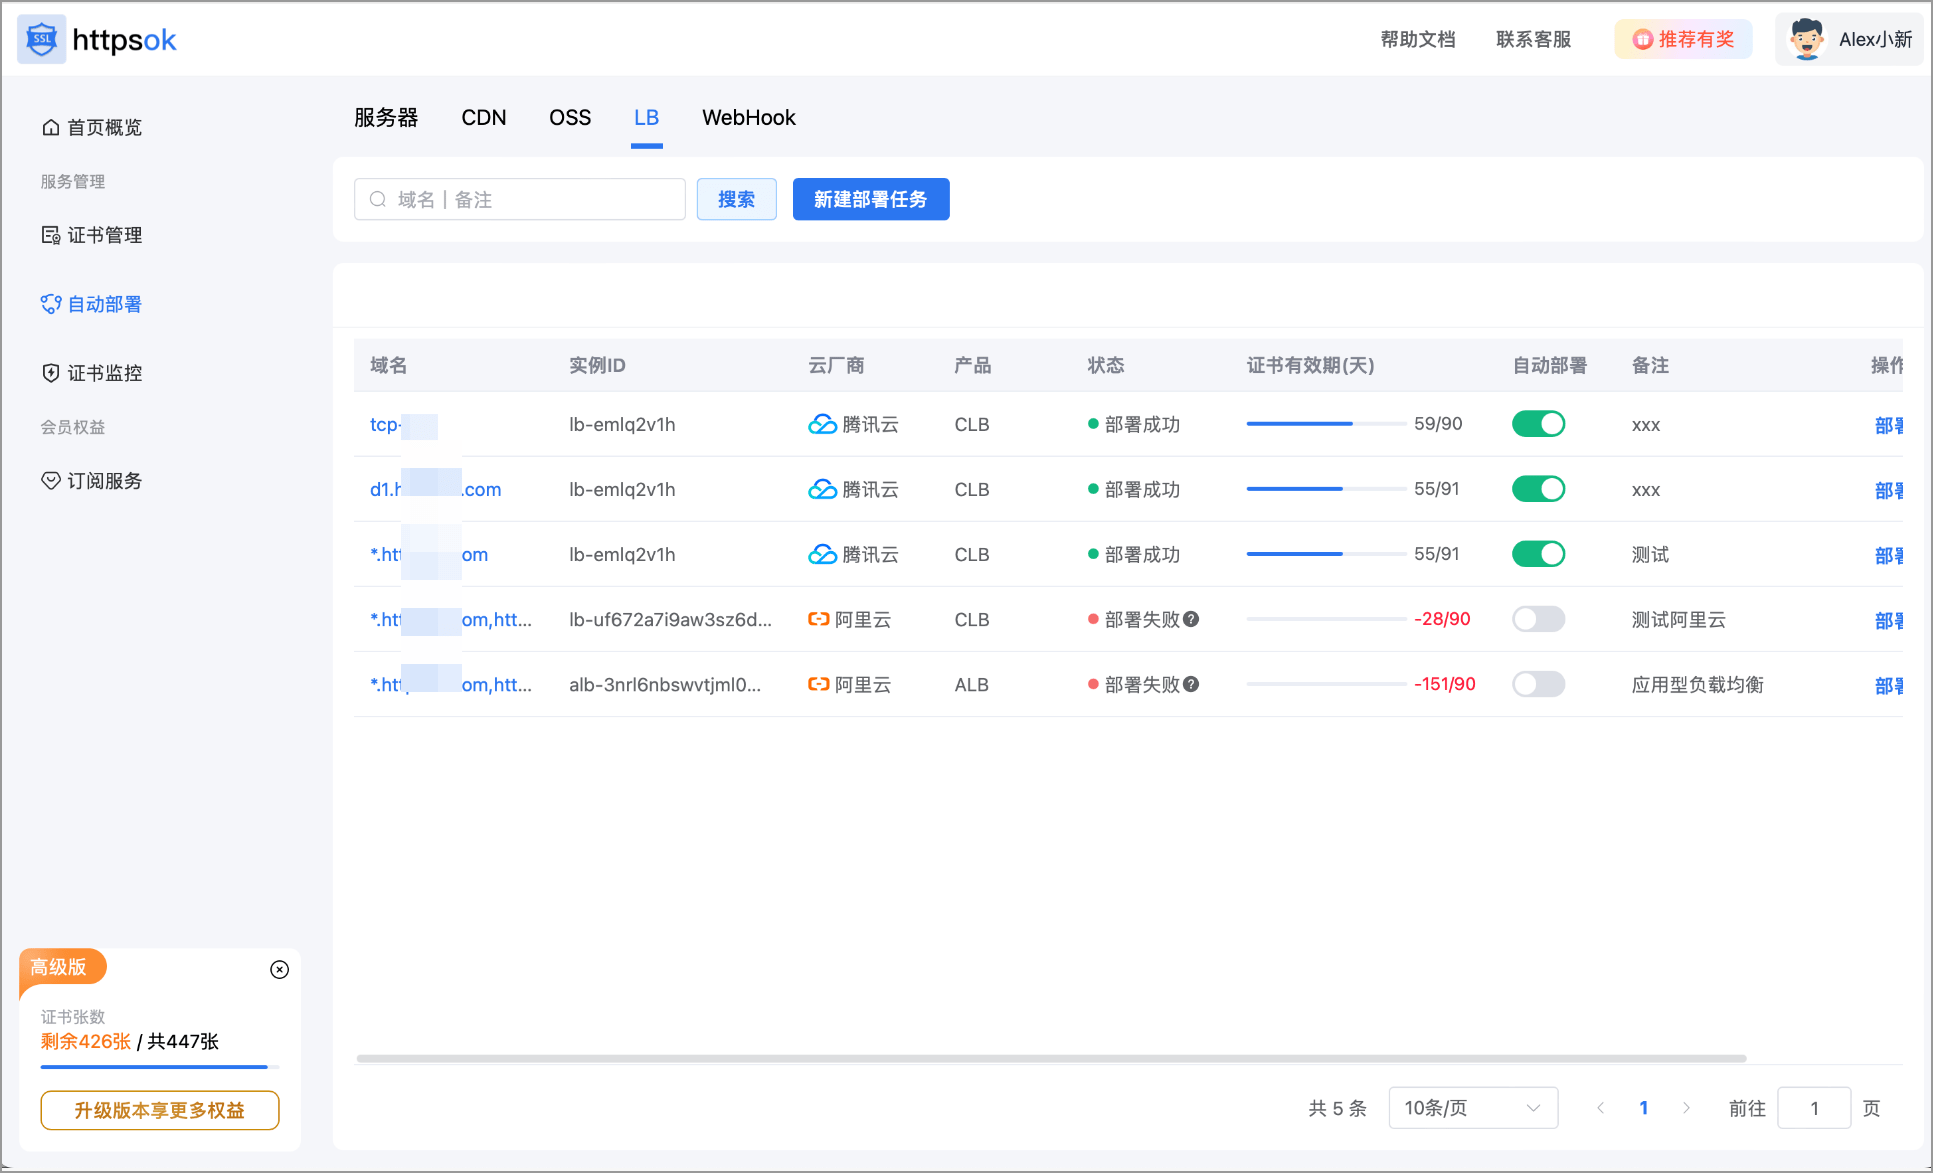The image size is (1933, 1173).
Task: Open 证书管理 in the sidebar
Action: pos(92,235)
